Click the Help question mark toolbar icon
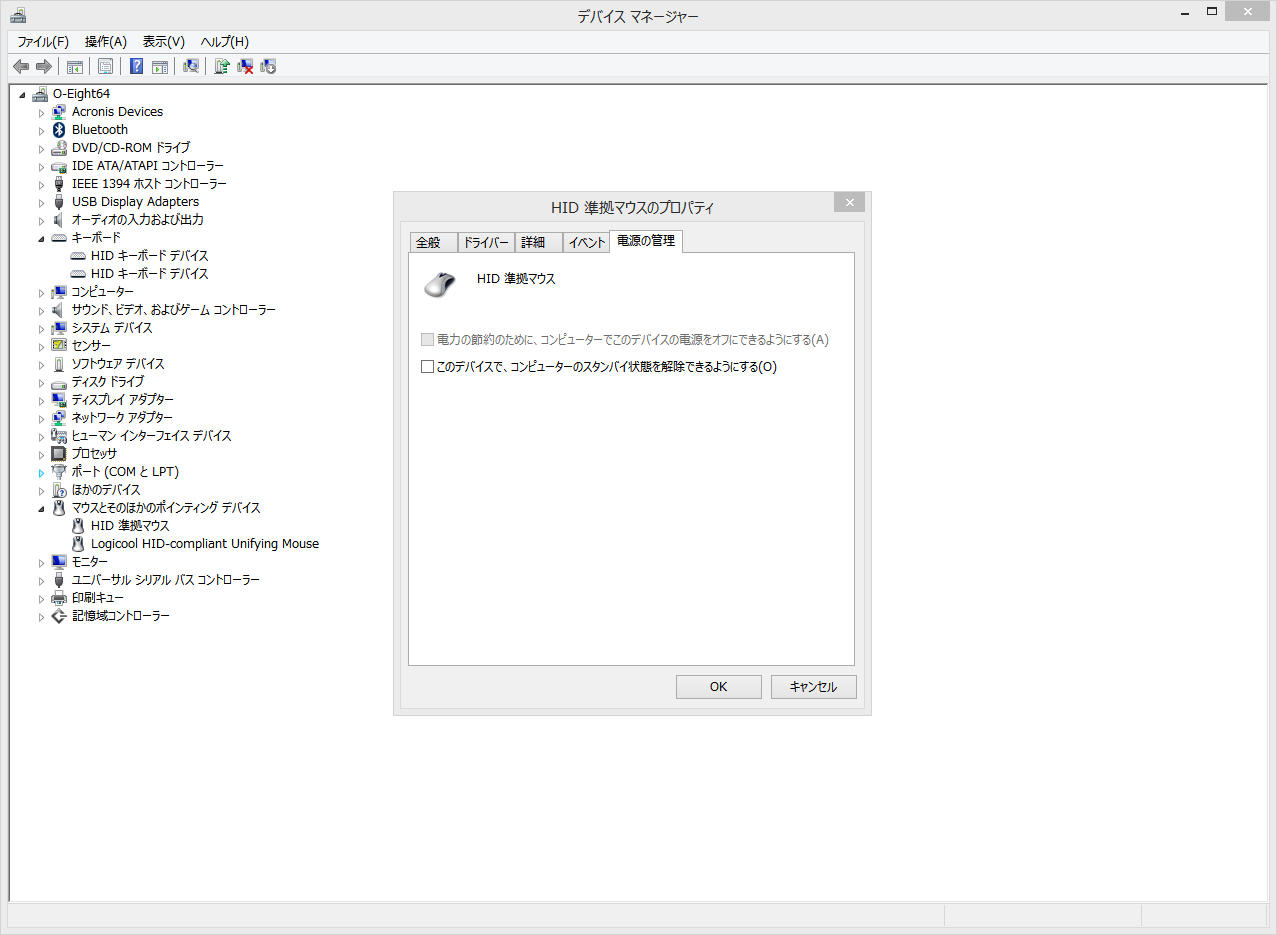The image size is (1277, 935). [x=136, y=66]
